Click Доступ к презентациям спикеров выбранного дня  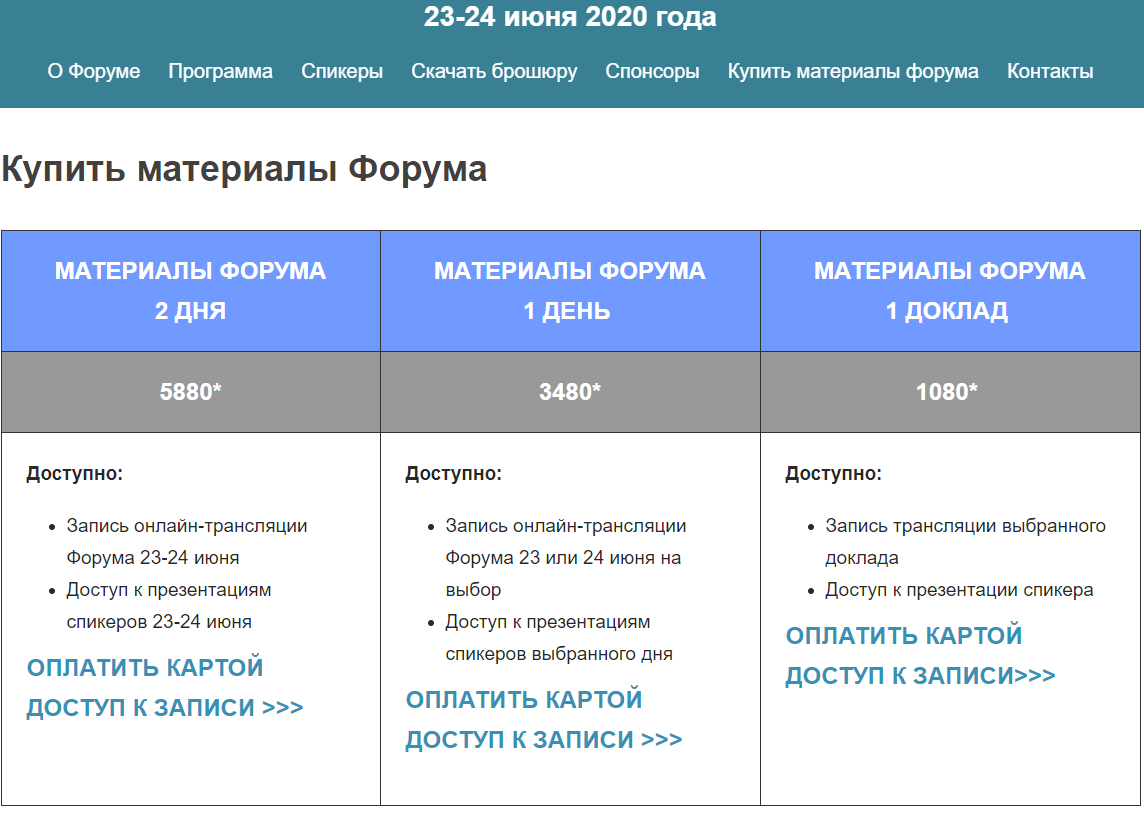point(559,638)
